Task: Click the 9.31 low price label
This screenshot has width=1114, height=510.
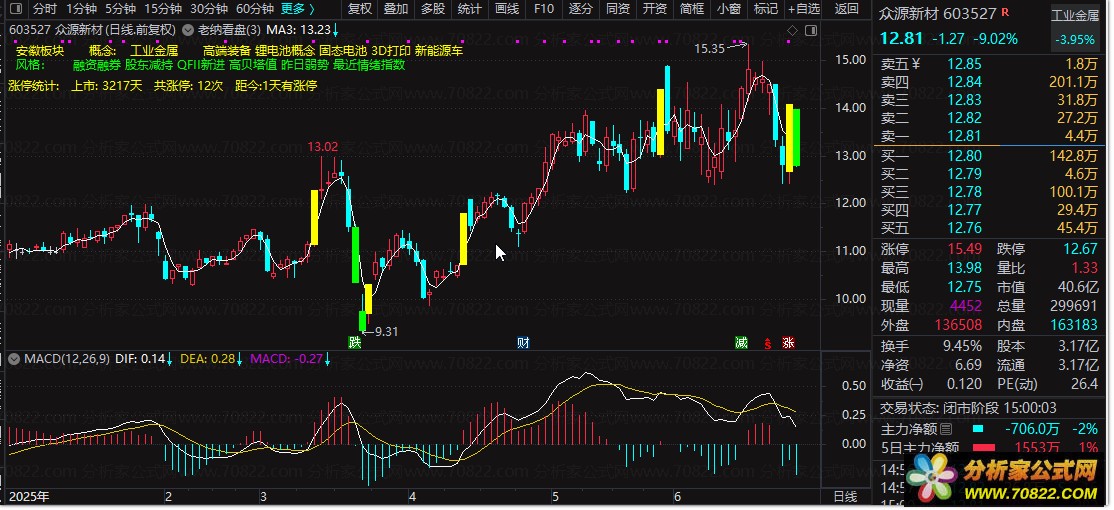Action: coord(386,331)
